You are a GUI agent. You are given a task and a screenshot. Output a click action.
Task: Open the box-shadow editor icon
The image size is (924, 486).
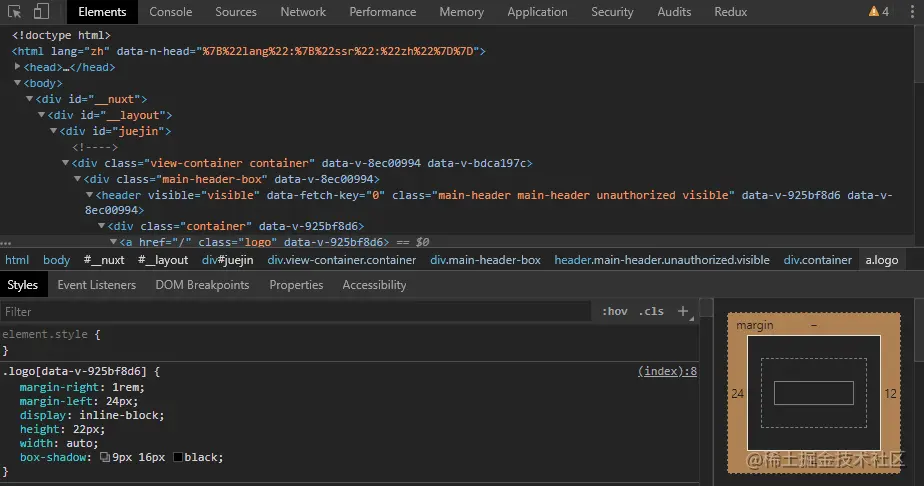click(105, 457)
